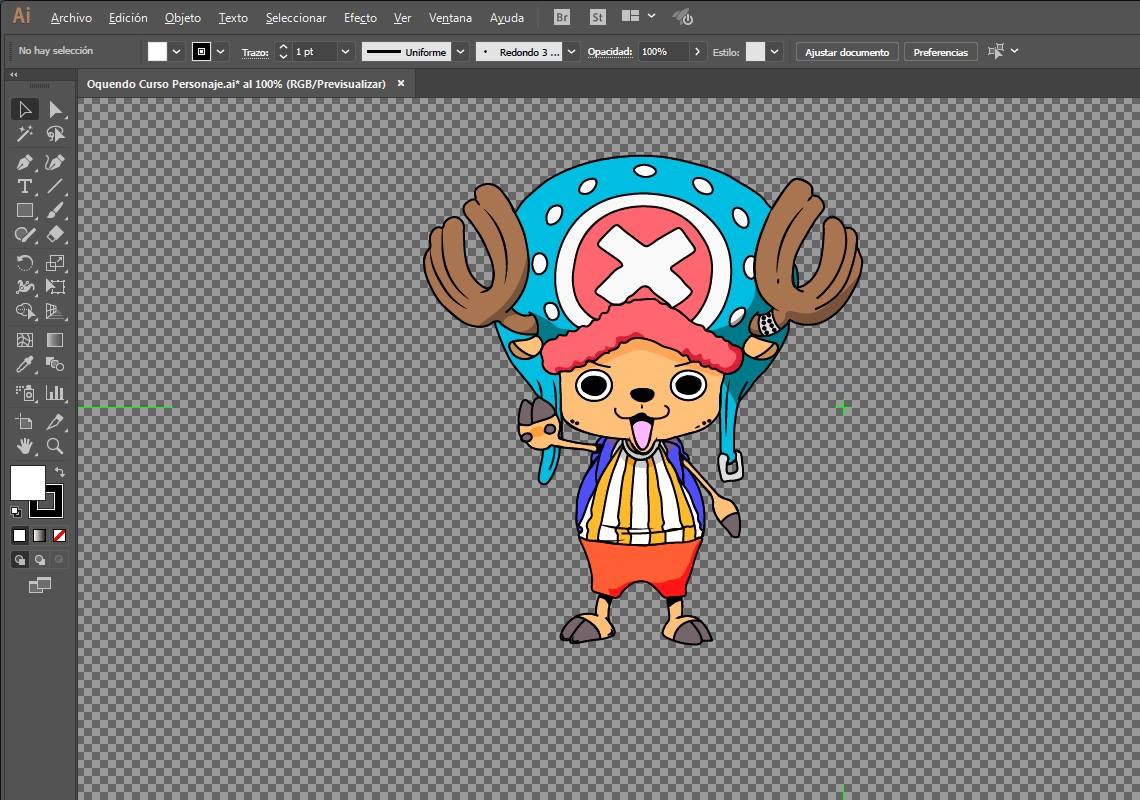Close the Oquendo Curso Personaje.ai tab

click(x=401, y=84)
